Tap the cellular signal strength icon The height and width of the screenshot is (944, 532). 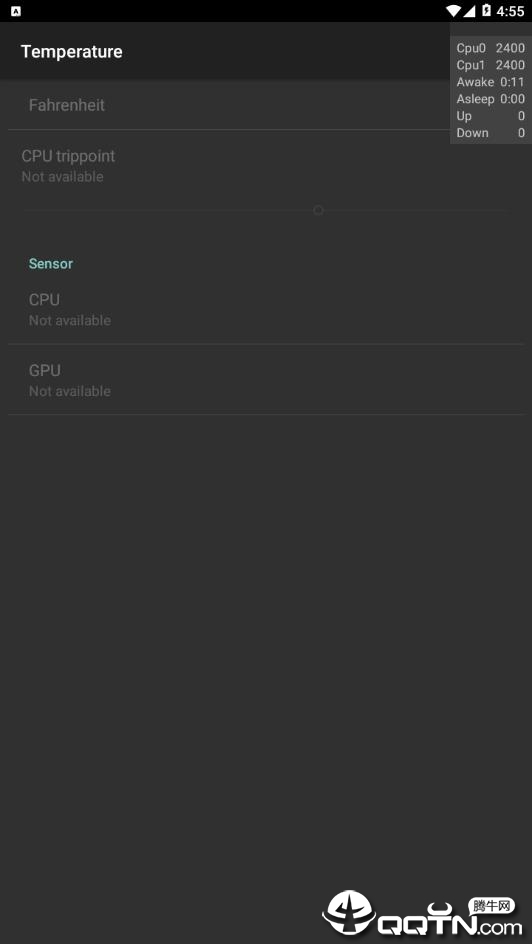point(470,11)
